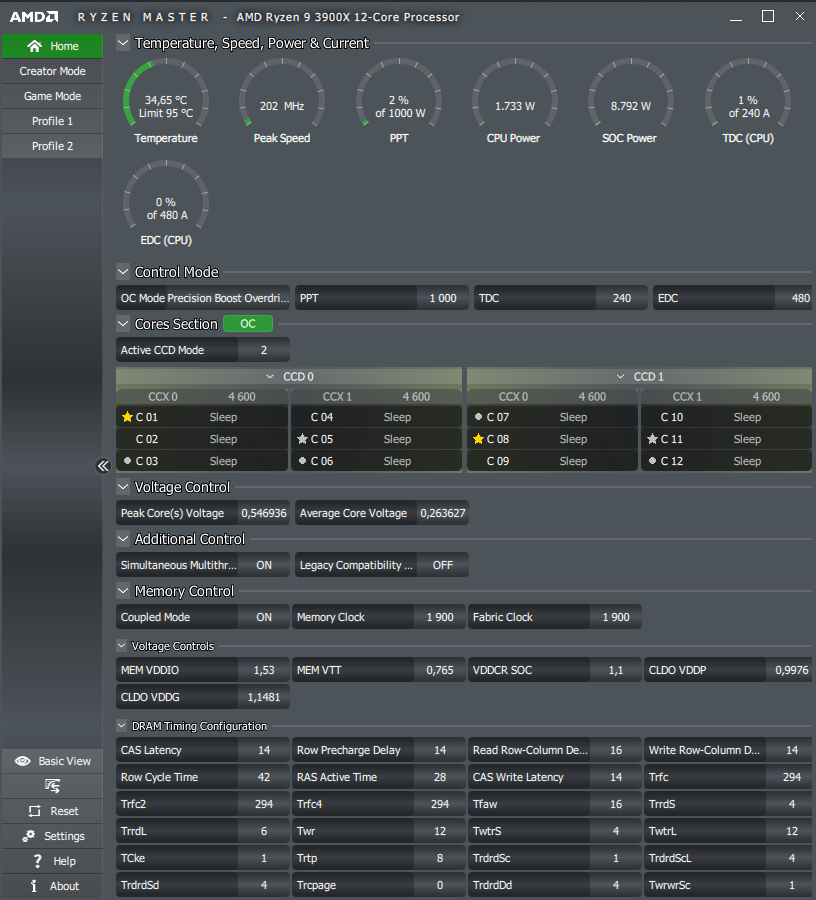Collapse the Memory Control section
This screenshot has height=900, width=816.
pos(123,591)
